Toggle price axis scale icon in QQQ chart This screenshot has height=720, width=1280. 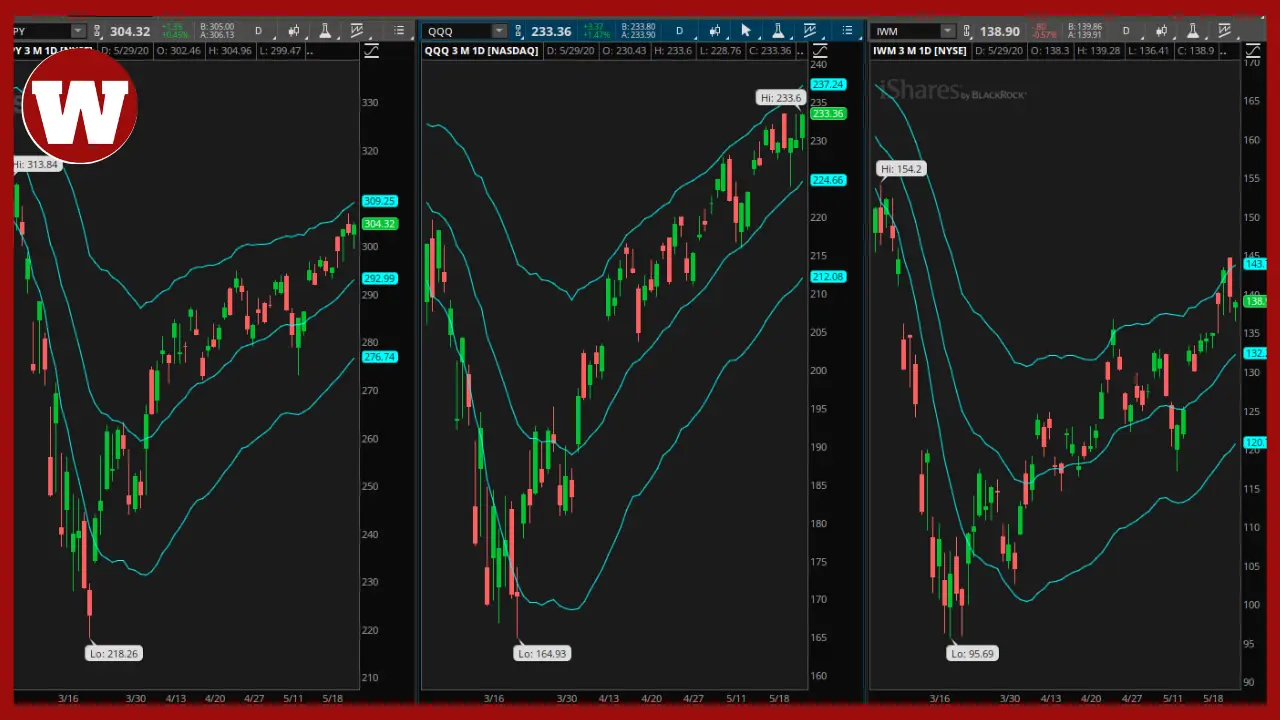coord(820,51)
